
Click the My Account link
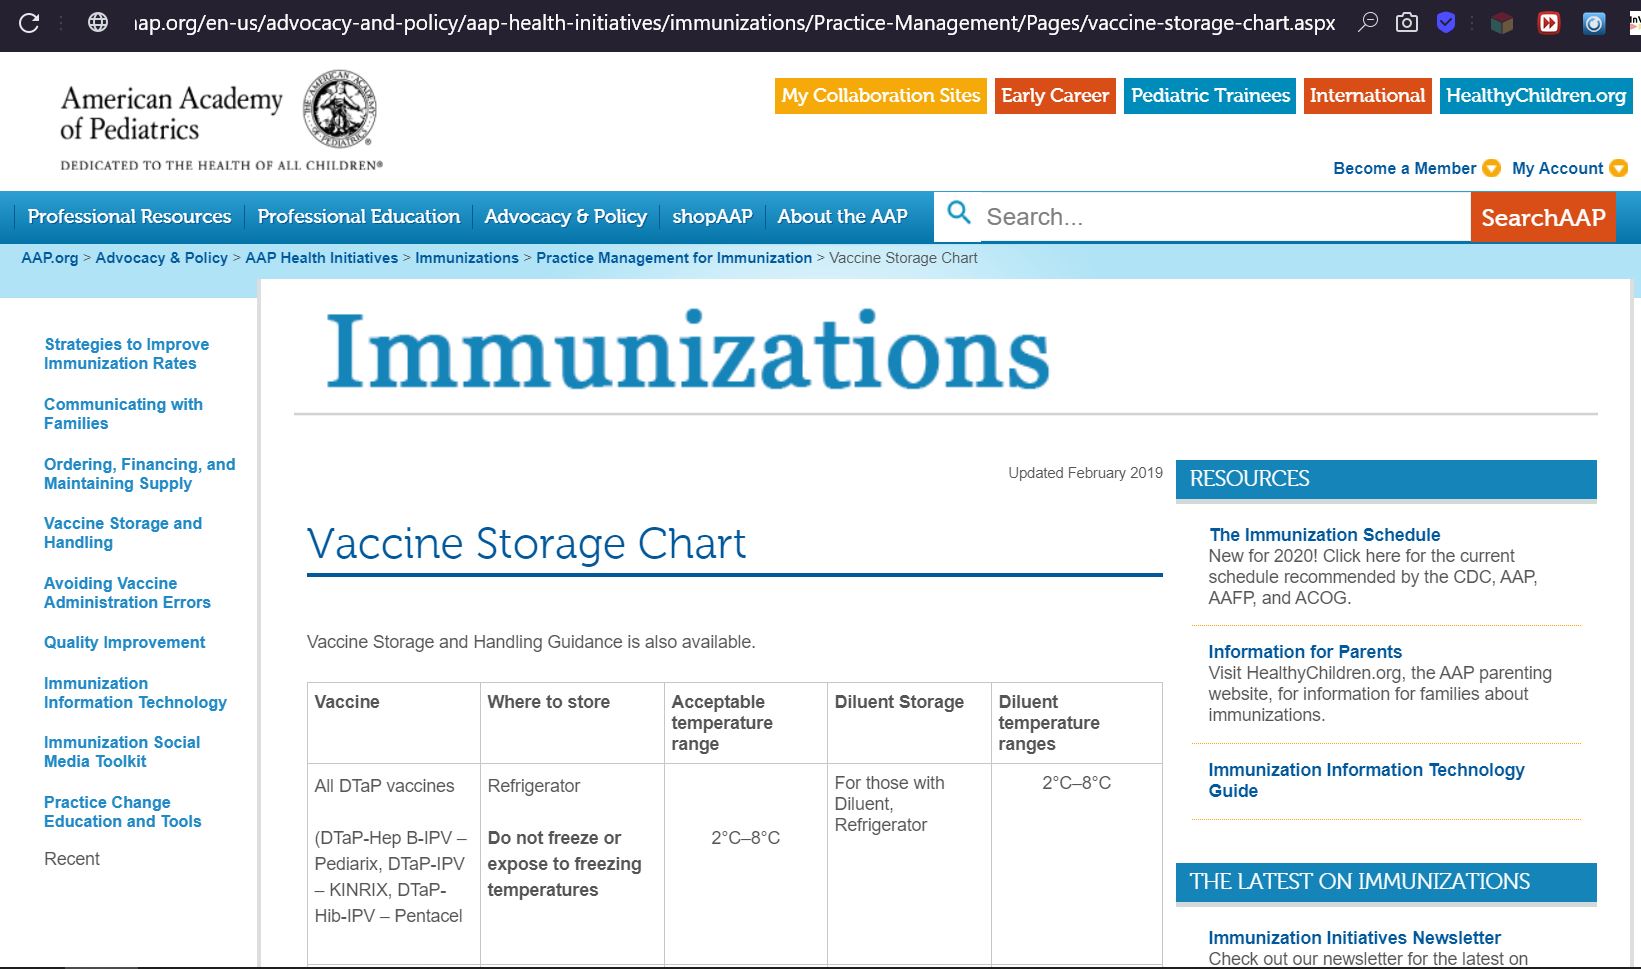(x=1557, y=168)
